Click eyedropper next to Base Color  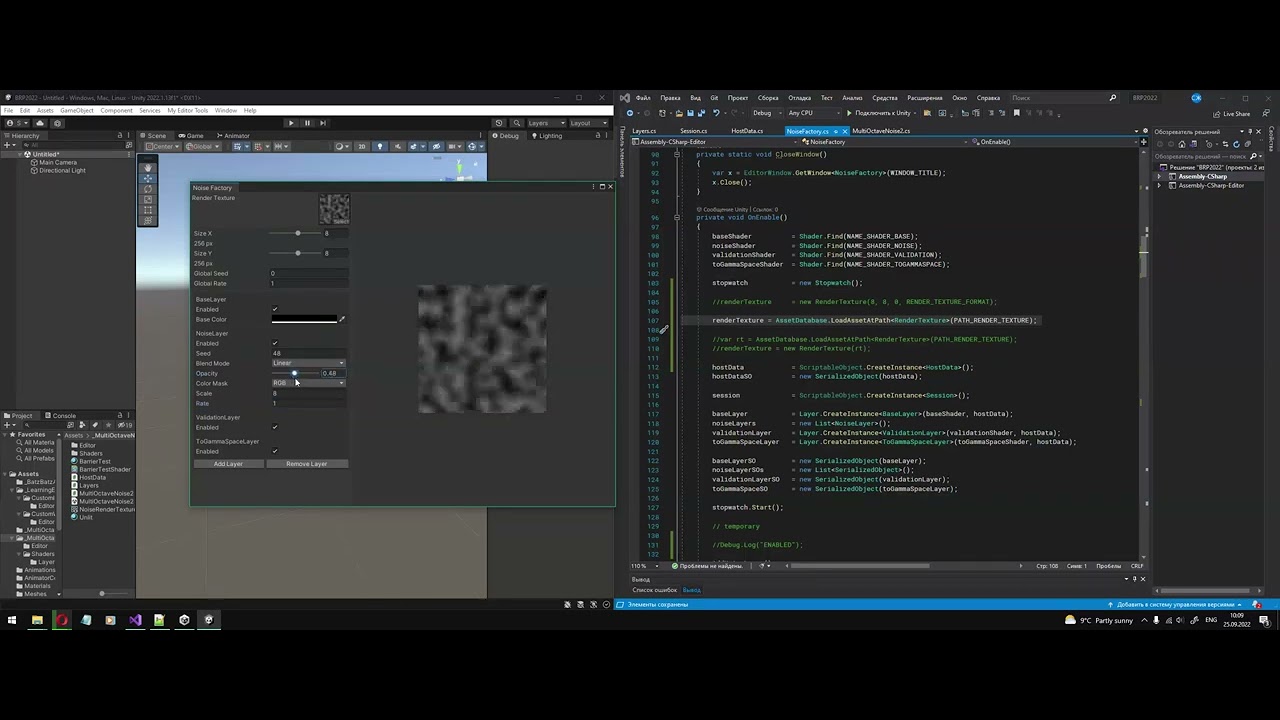pos(342,320)
